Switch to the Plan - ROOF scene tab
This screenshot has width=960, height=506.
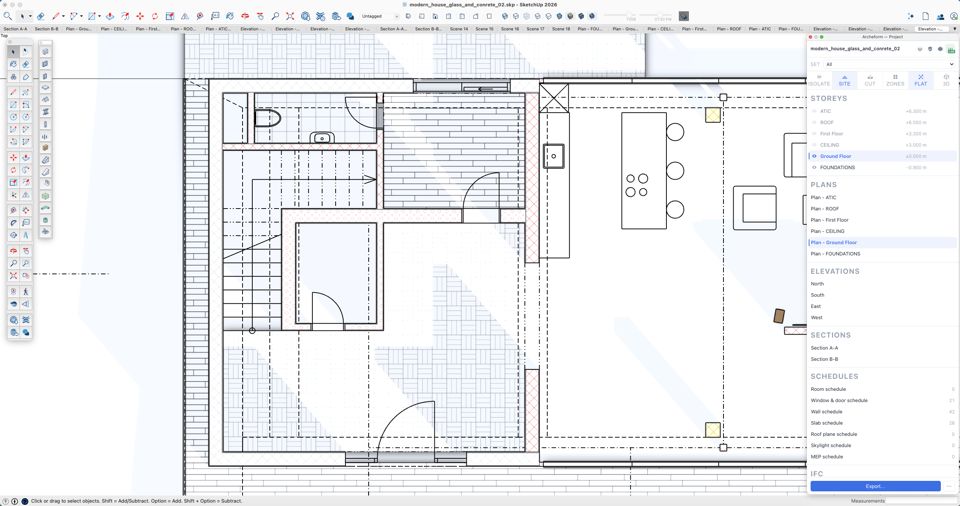click(x=729, y=29)
